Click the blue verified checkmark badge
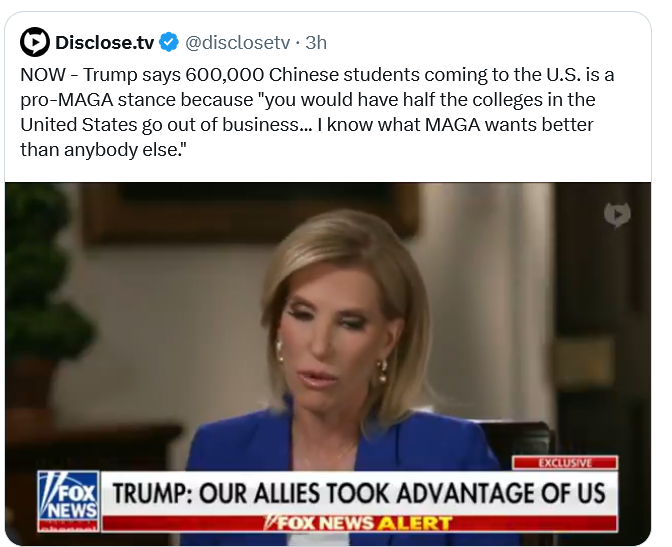Viewport: 672px width, 547px height. pyautogui.click(x=169, y=42)
